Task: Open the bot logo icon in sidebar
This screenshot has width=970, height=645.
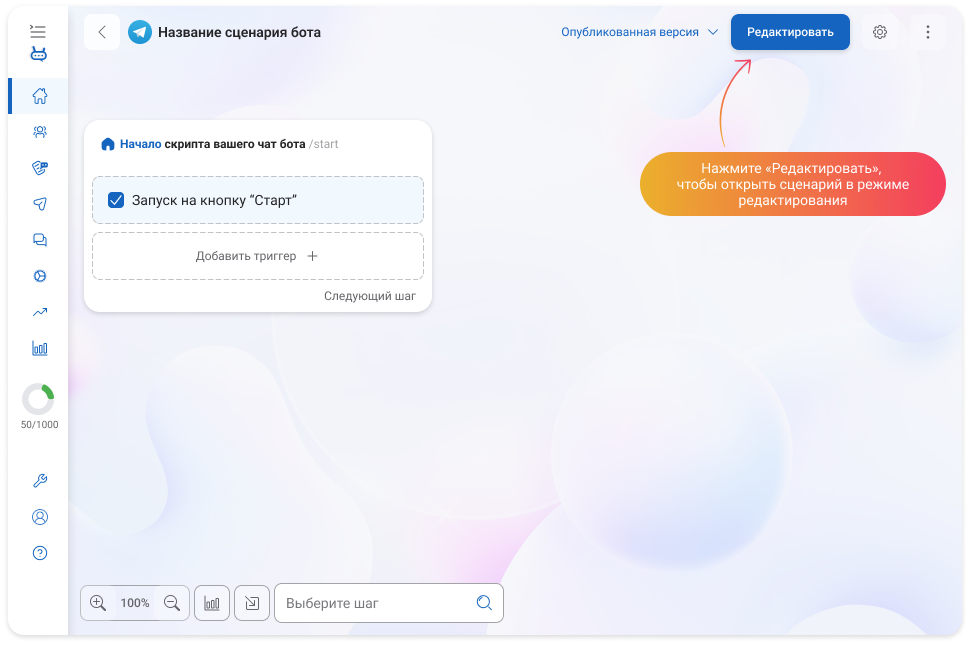Action: [x=38, y=54]
